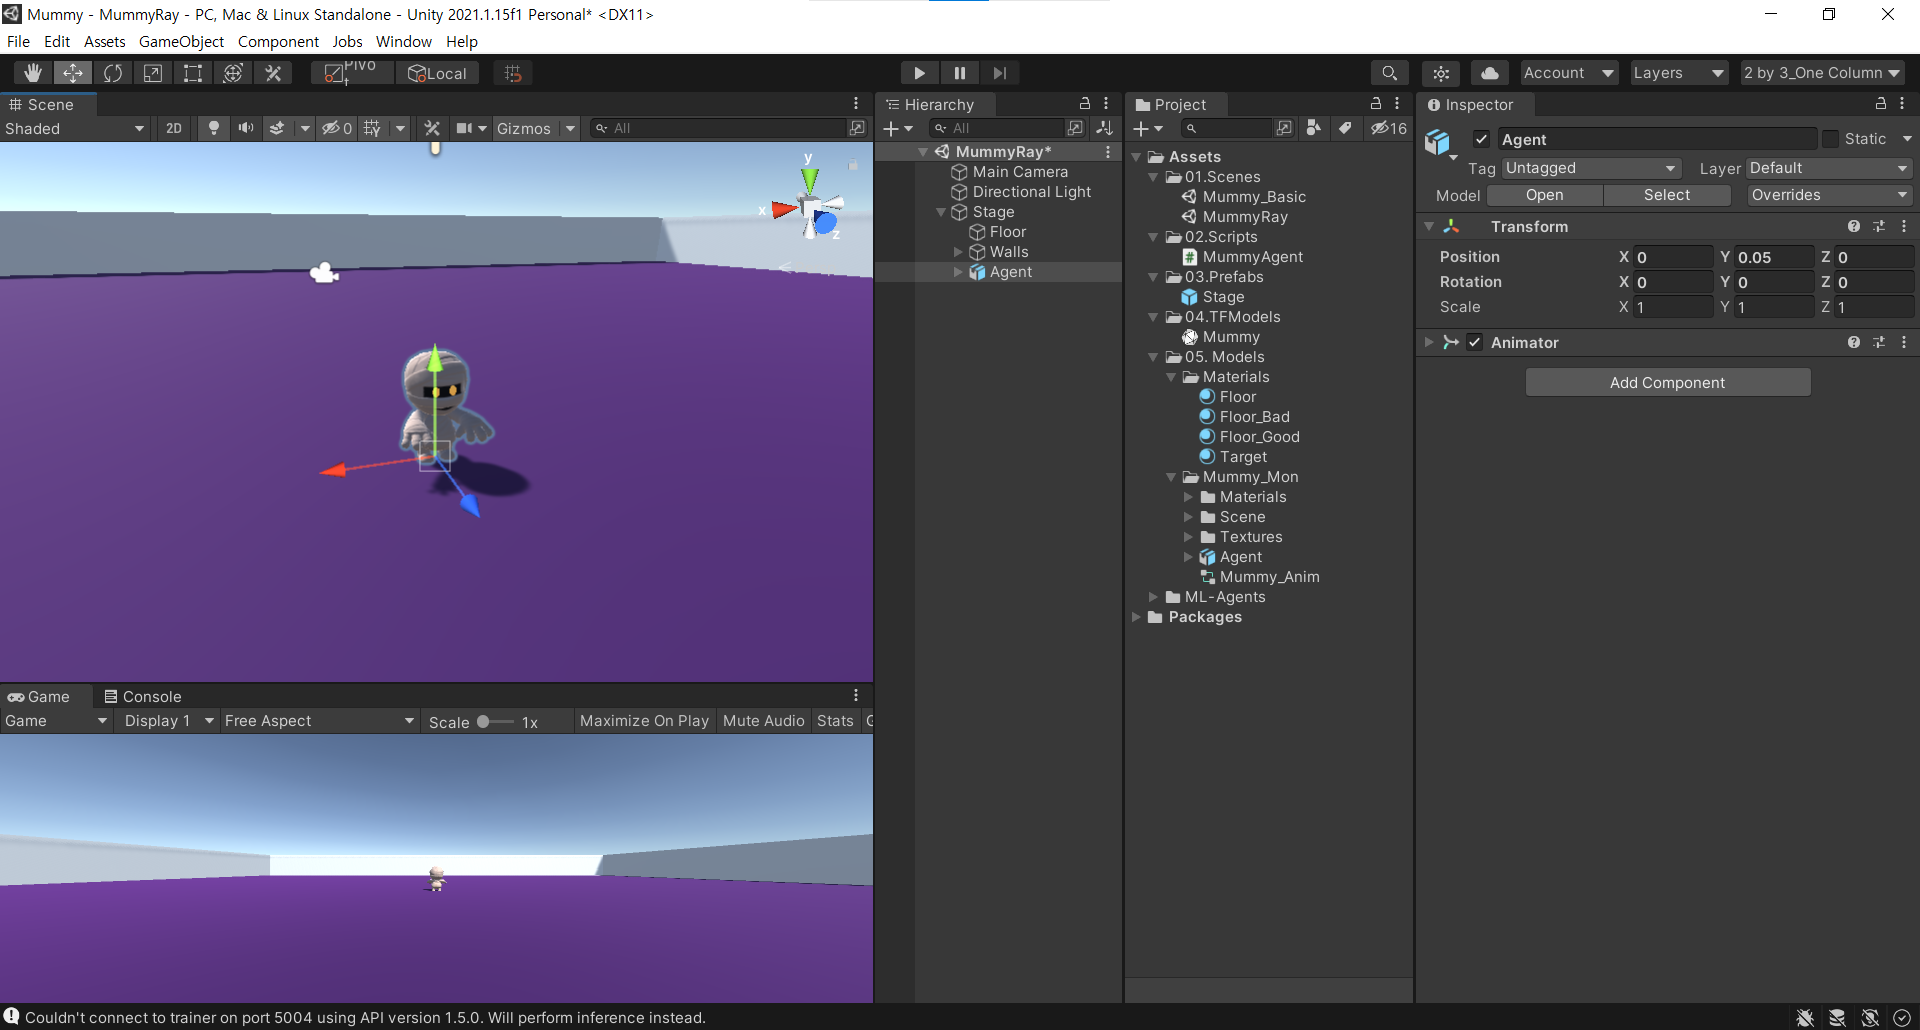
Task: Toggle scene effects icon
Action: 277,128
